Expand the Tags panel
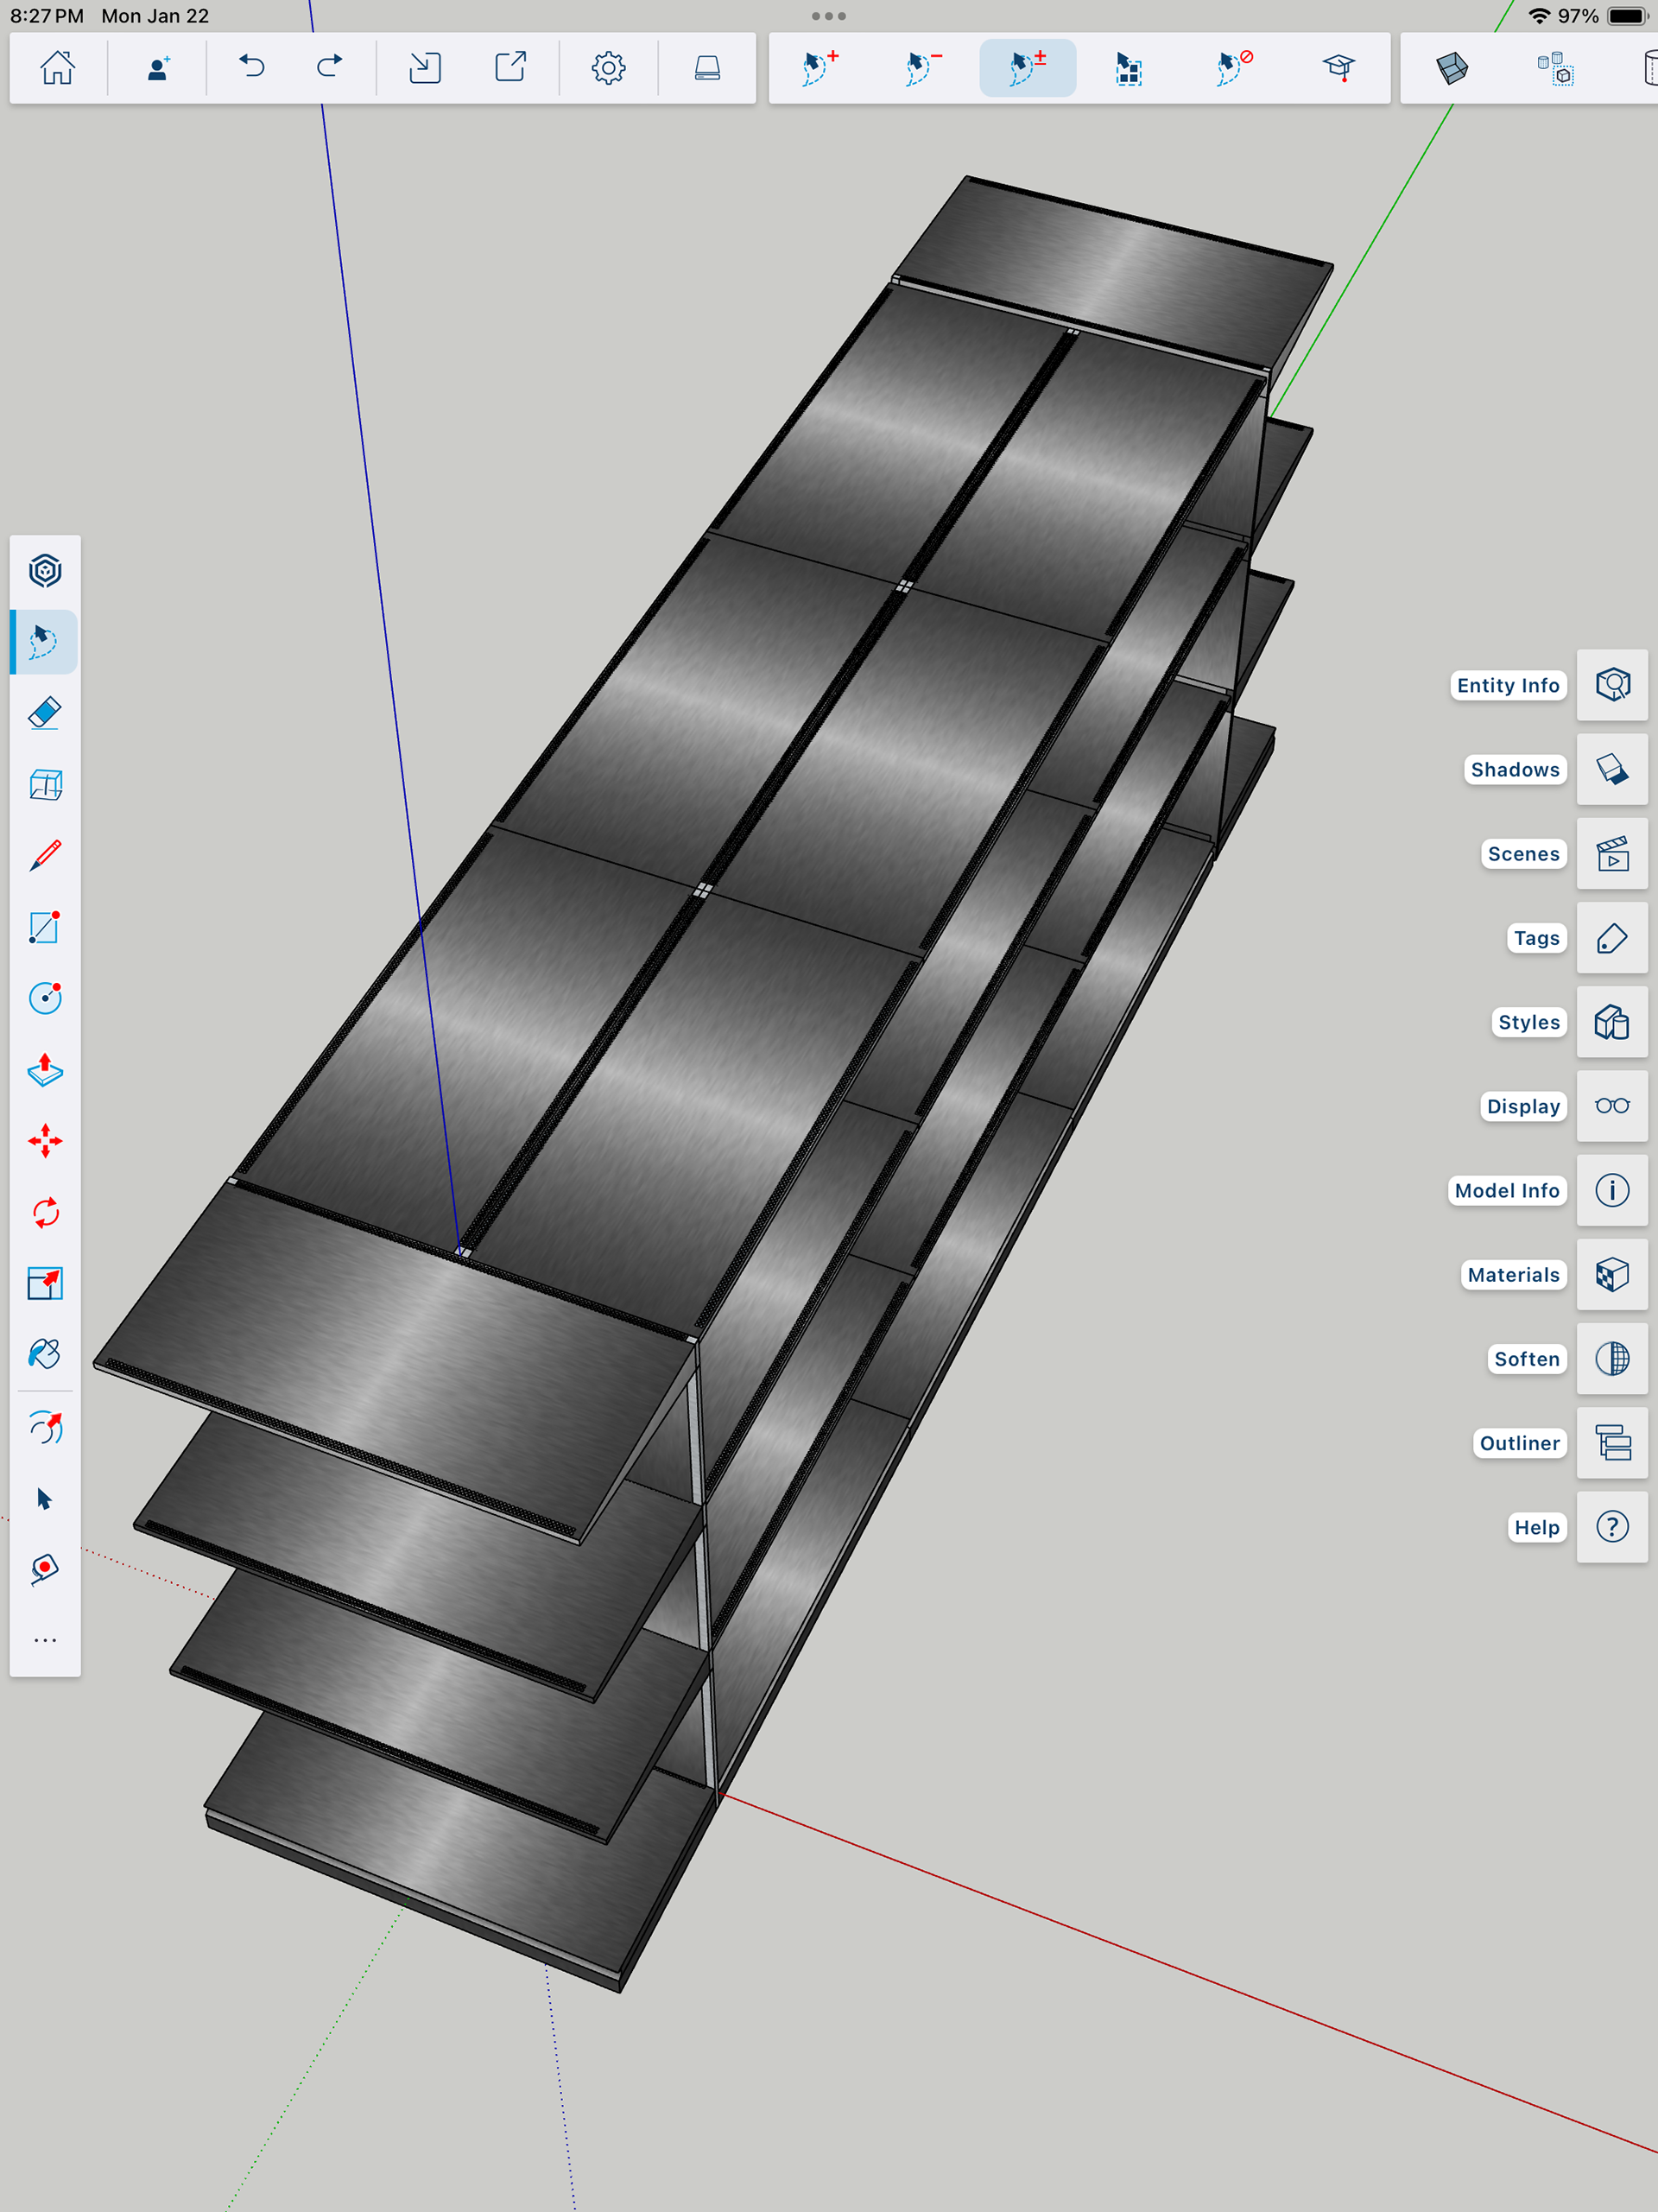The width and height of the screenshot is (1658, 2212). pos(1611,938)
